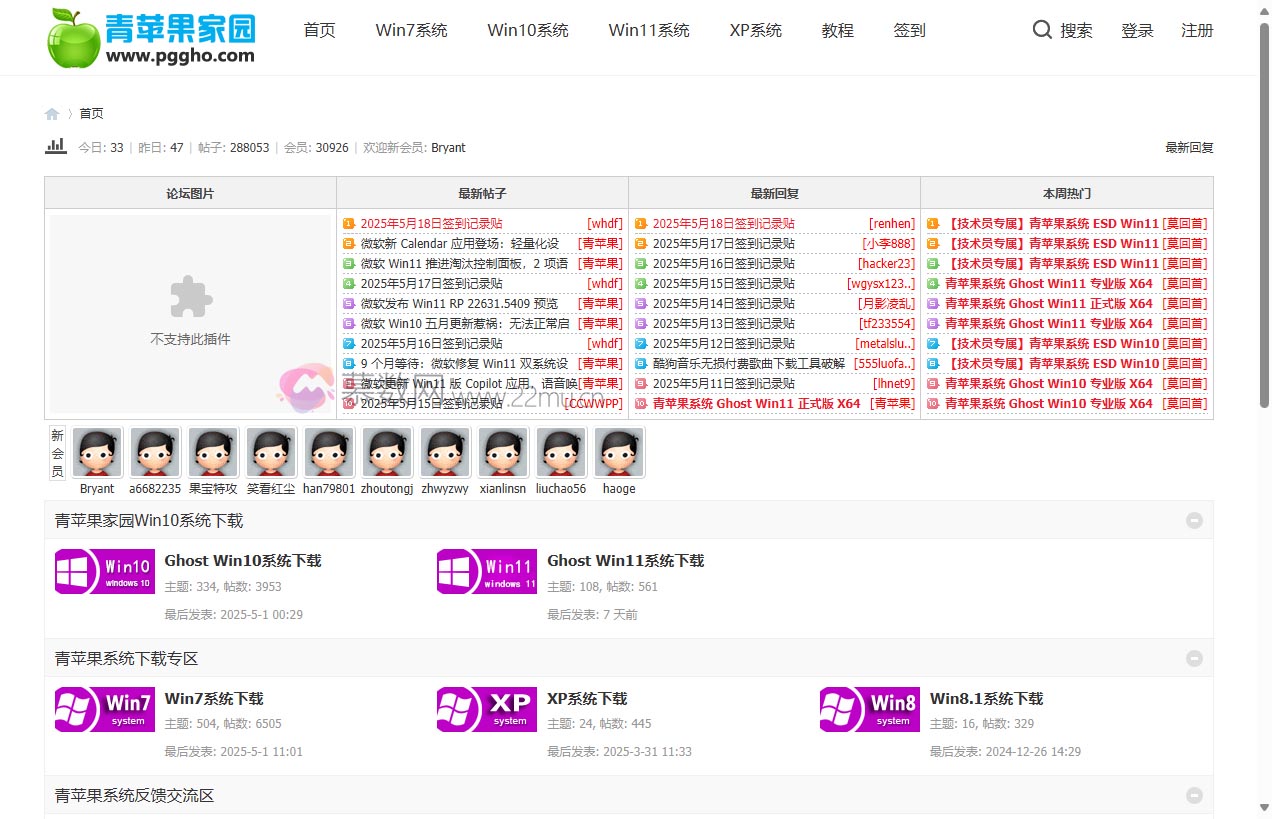Click the home breadcrumb icon
This screenshot has height=819, width=1272.
(x=52, y=114)
